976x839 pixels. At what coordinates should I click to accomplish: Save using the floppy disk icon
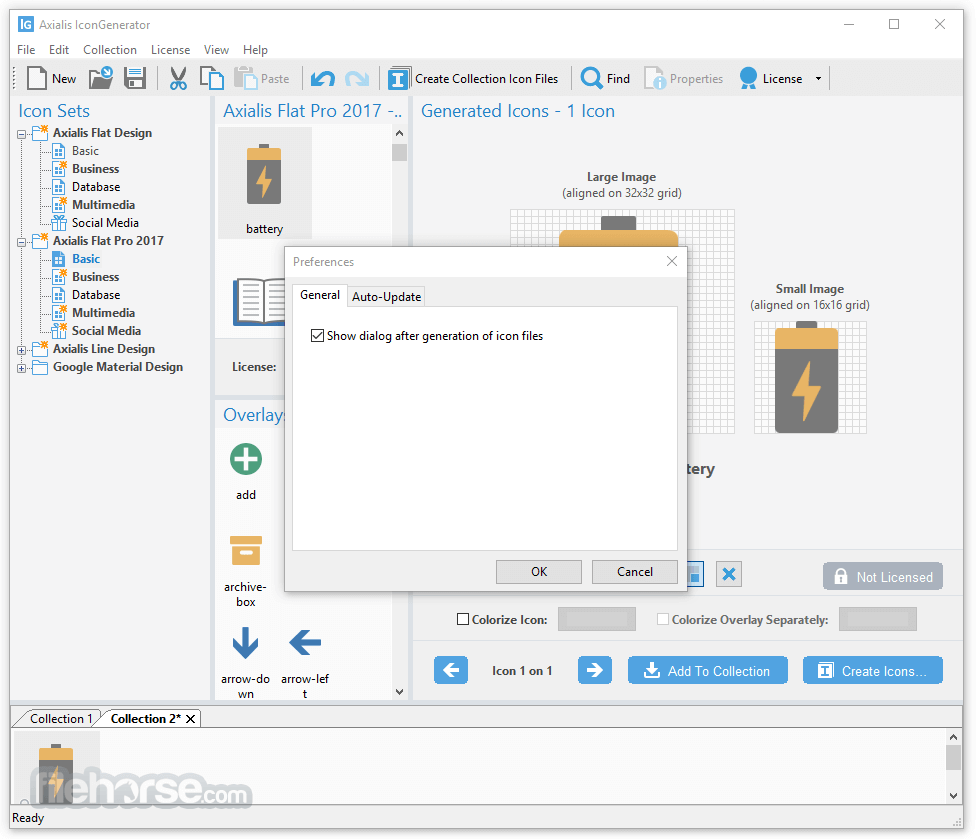pyautogui.click(x=134, y=78)
